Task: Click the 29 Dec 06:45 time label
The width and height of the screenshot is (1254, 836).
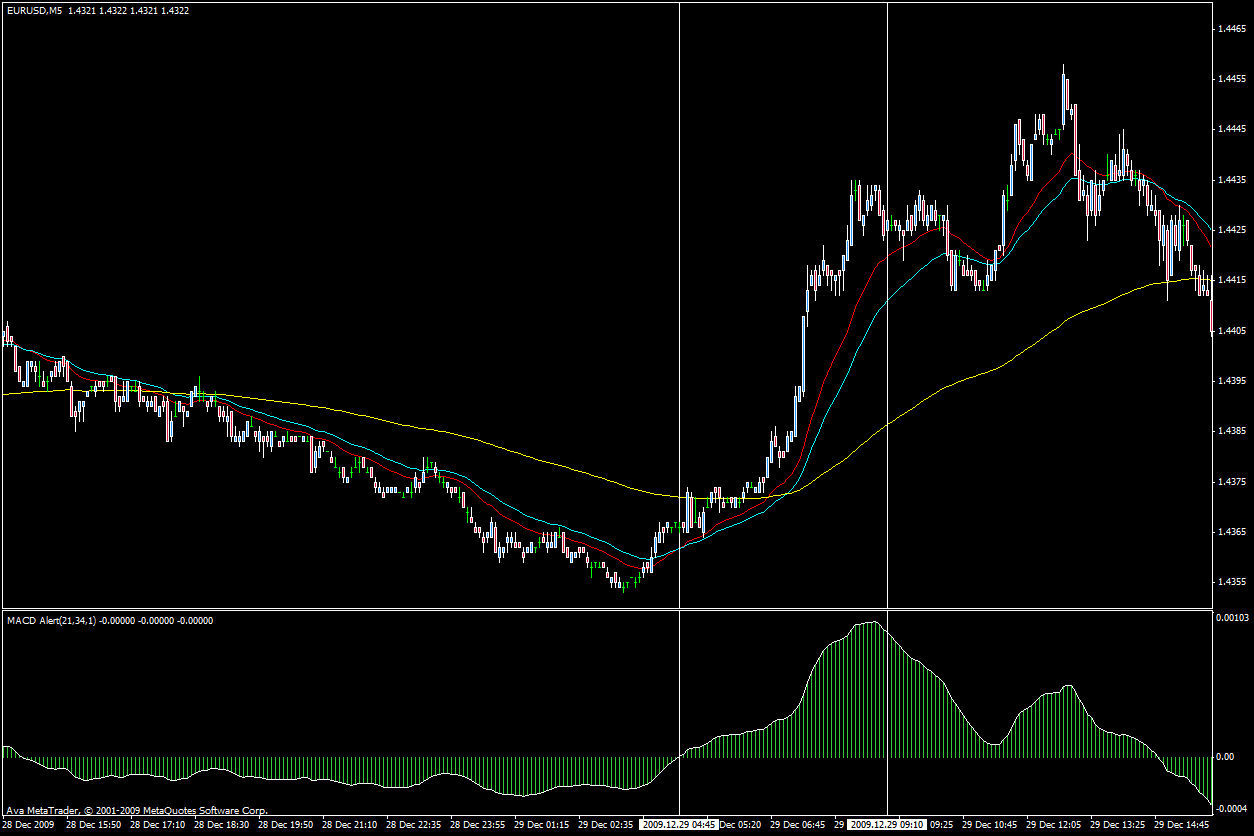Action: 799,825
